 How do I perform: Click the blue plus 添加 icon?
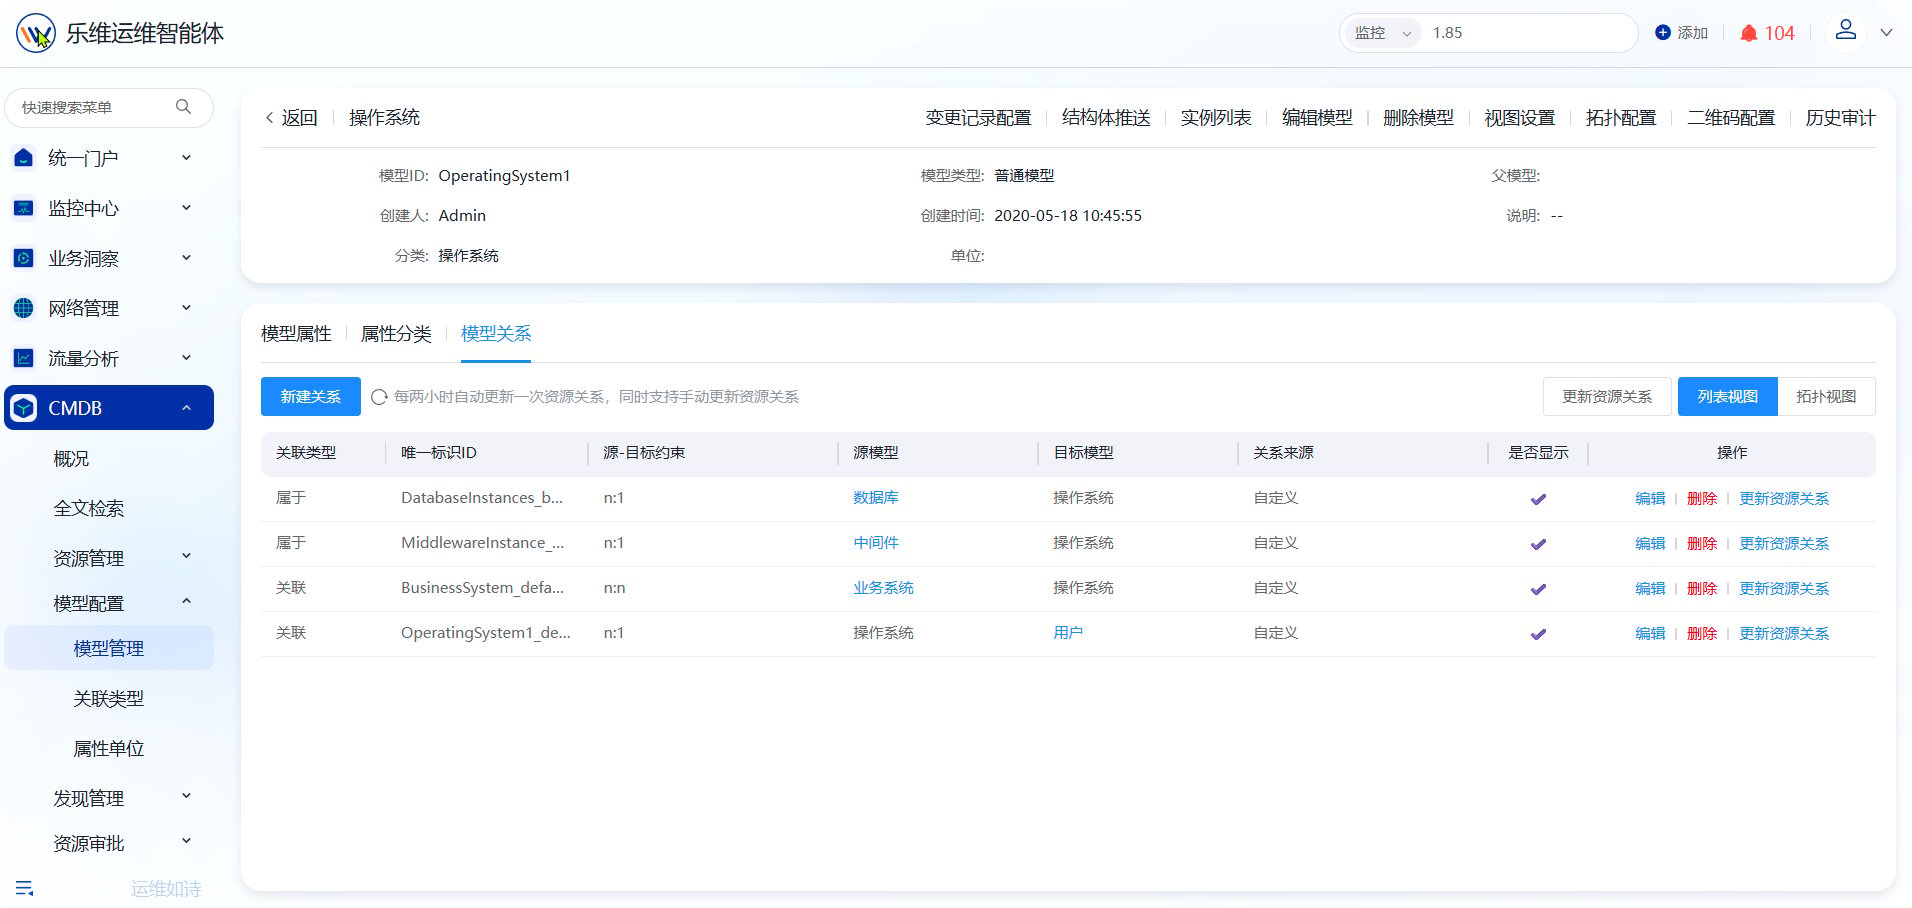(x=1663, y=33)
